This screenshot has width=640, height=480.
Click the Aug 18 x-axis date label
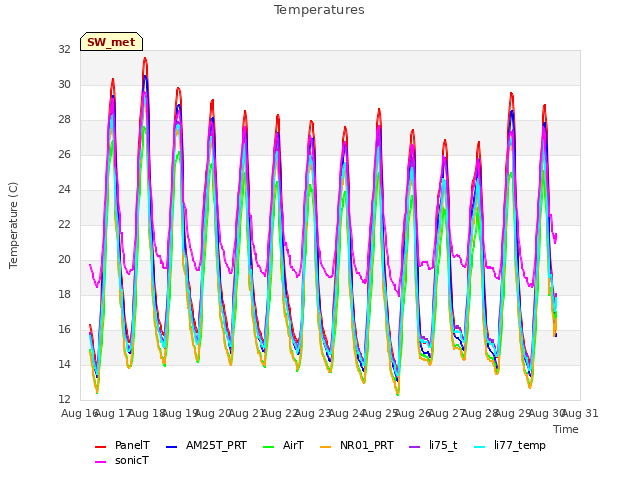click(147, 413)
